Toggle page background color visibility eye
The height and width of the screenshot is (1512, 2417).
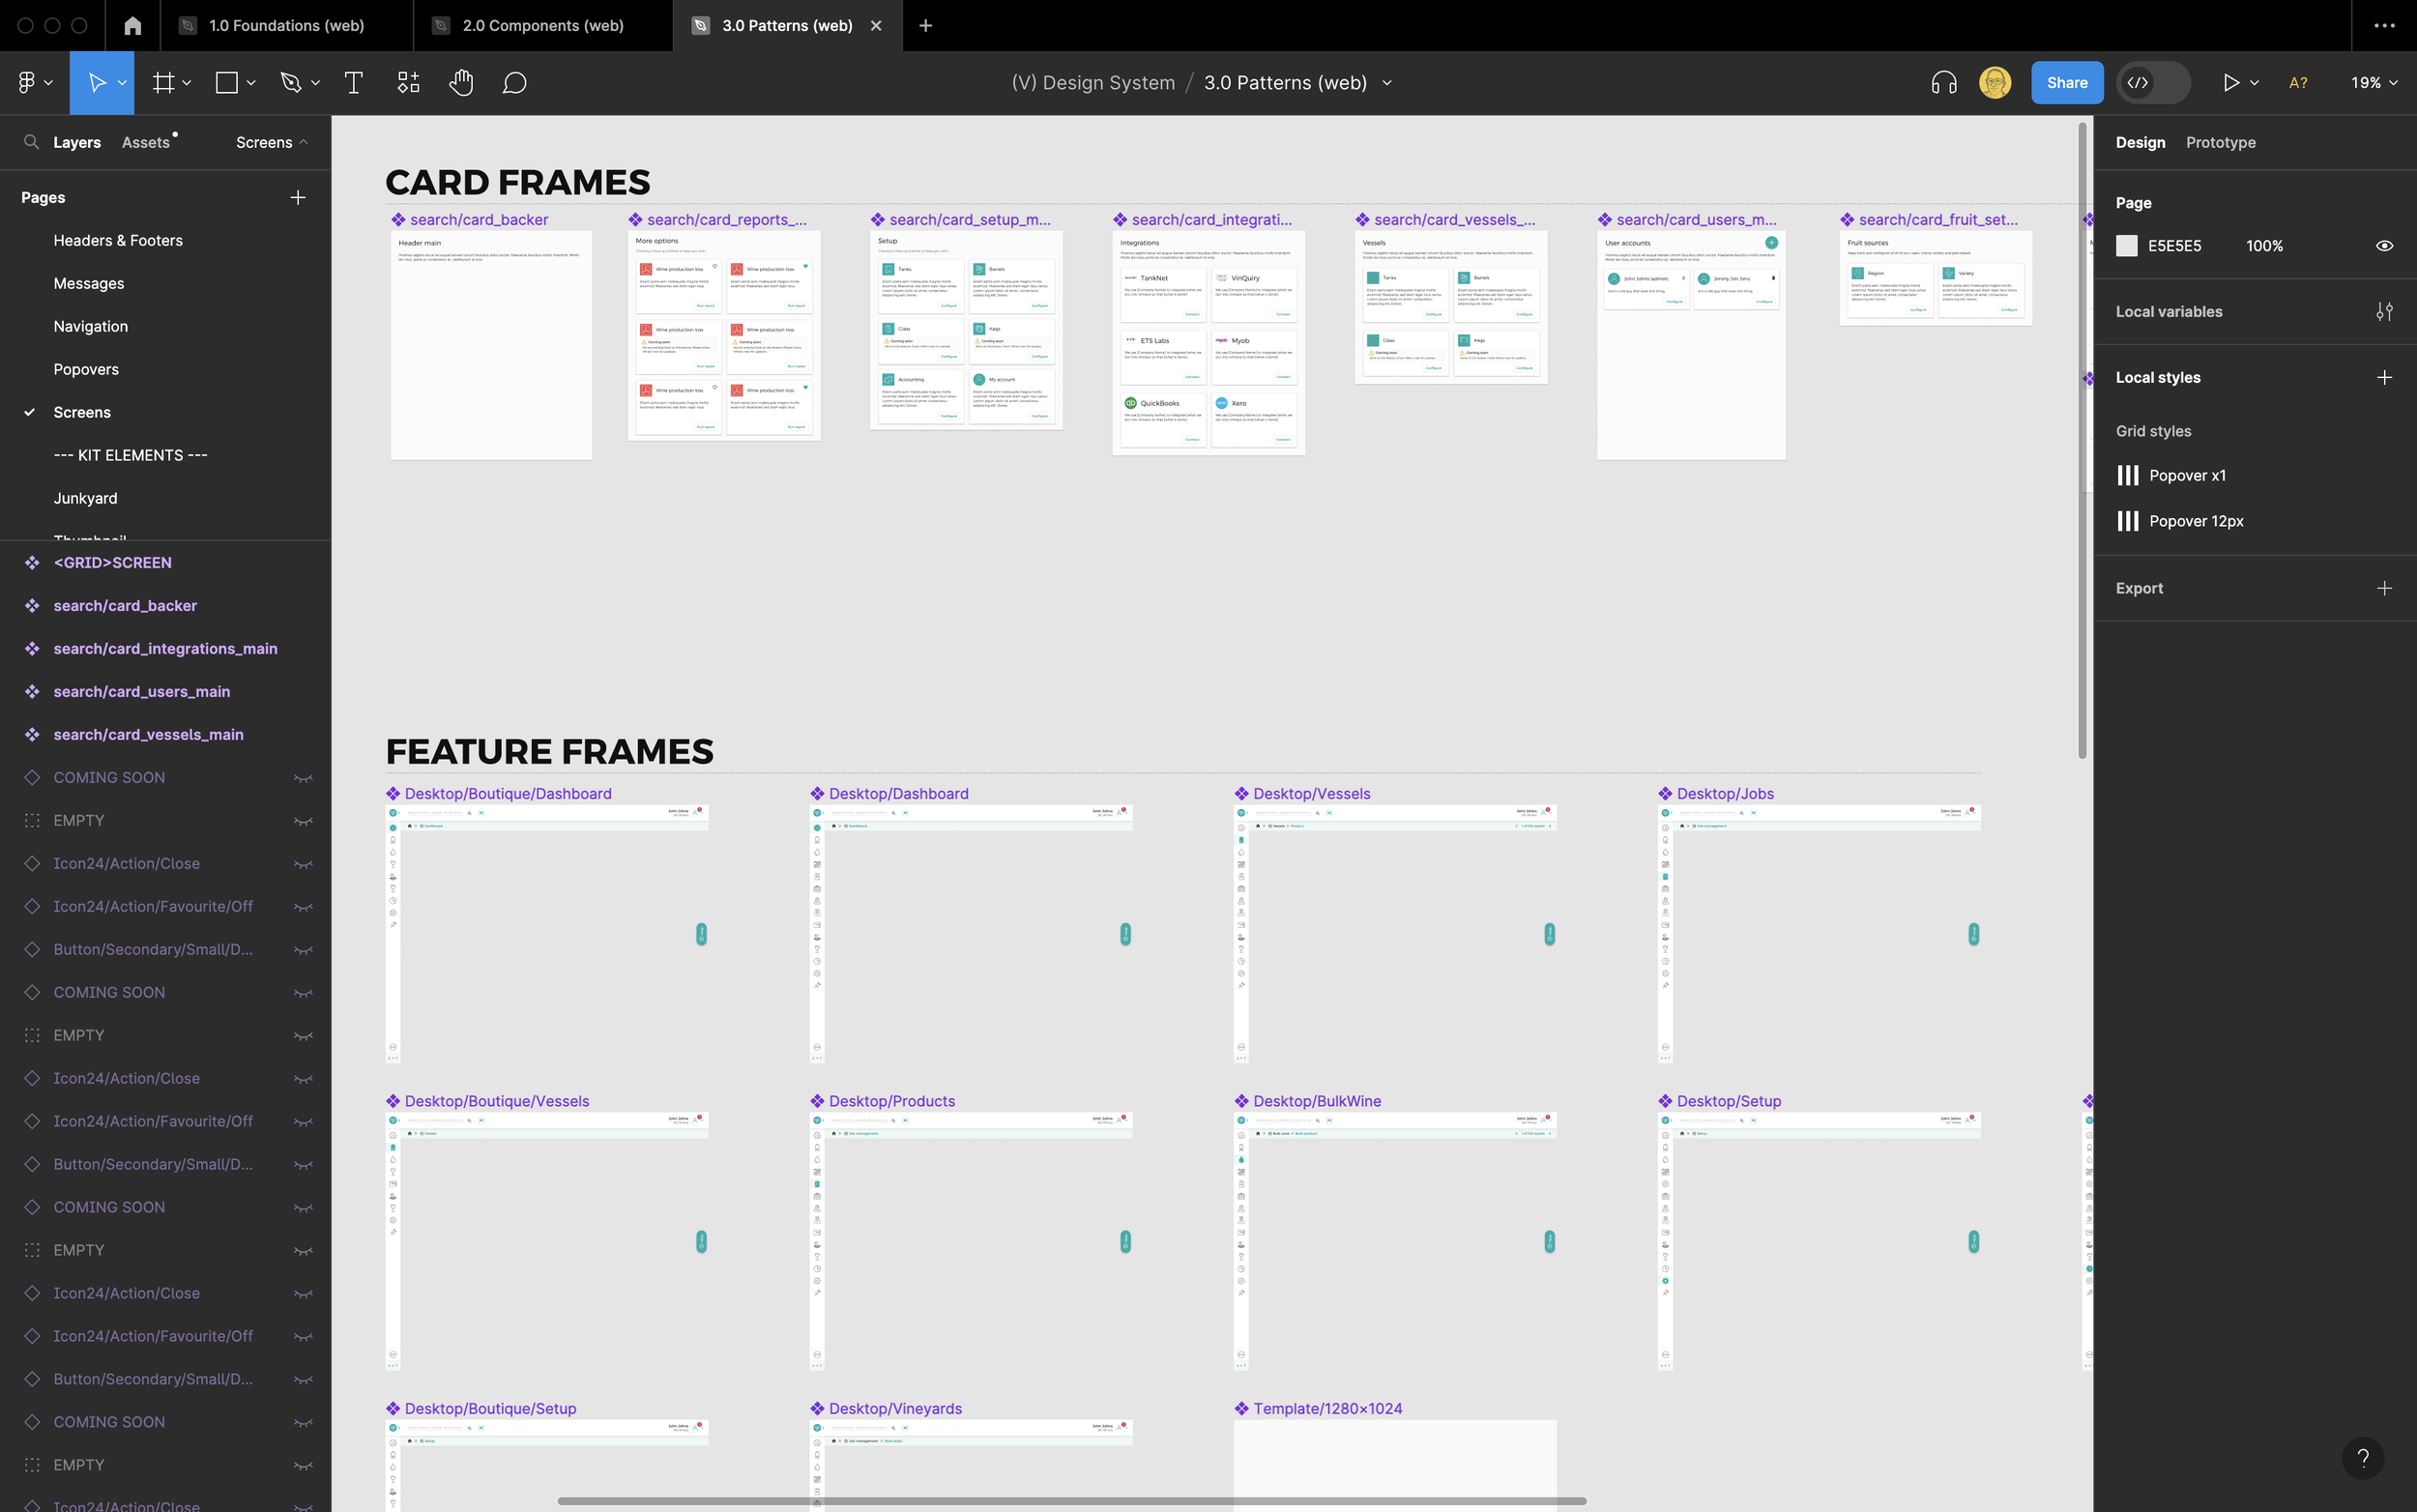coord(2384,246)
